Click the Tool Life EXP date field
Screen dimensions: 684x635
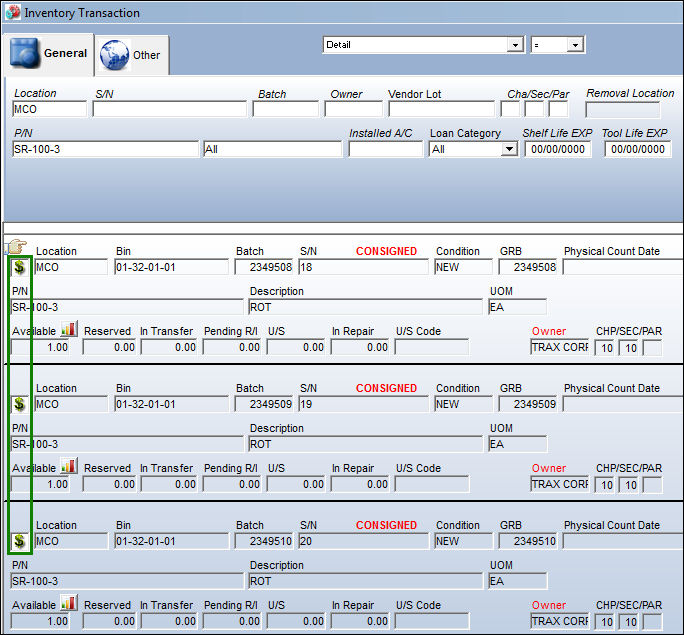[x=638, y=149]
